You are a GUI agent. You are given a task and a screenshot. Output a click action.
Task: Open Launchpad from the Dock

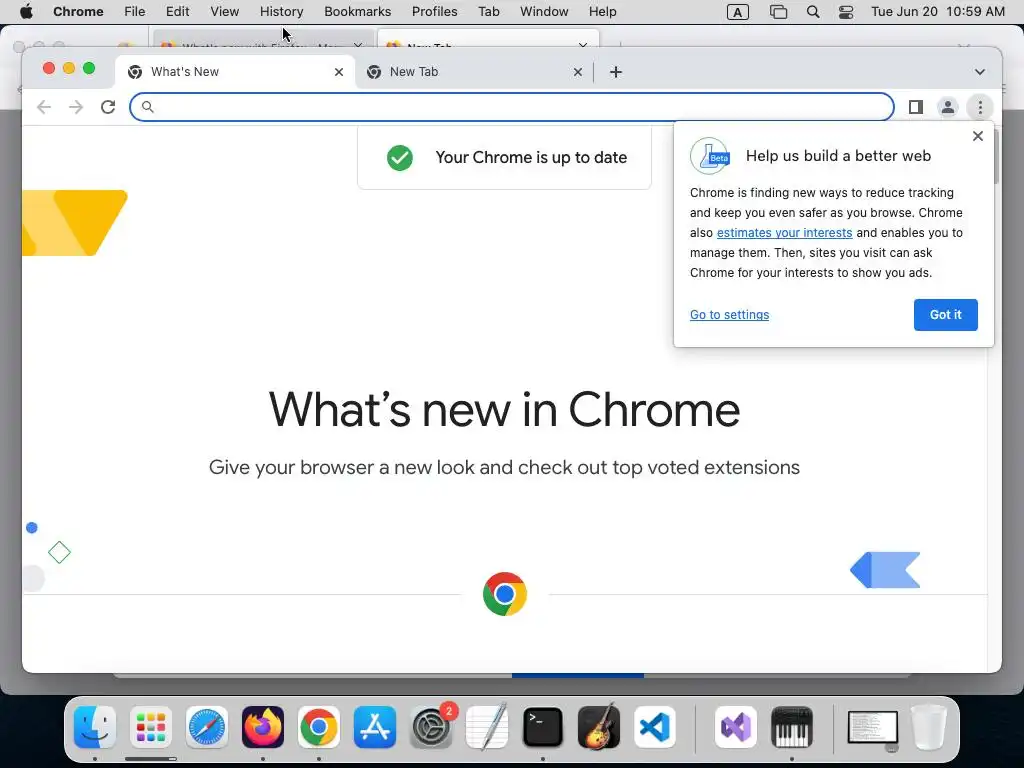click(151, 727)
